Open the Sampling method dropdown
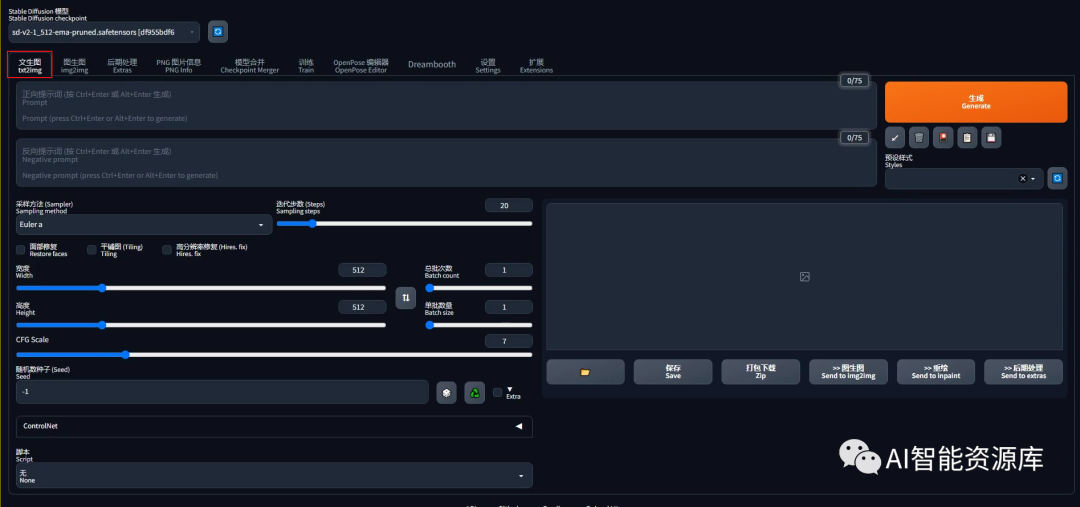The height and width of the screenshot is (507, 1080). tap(144, 225)
